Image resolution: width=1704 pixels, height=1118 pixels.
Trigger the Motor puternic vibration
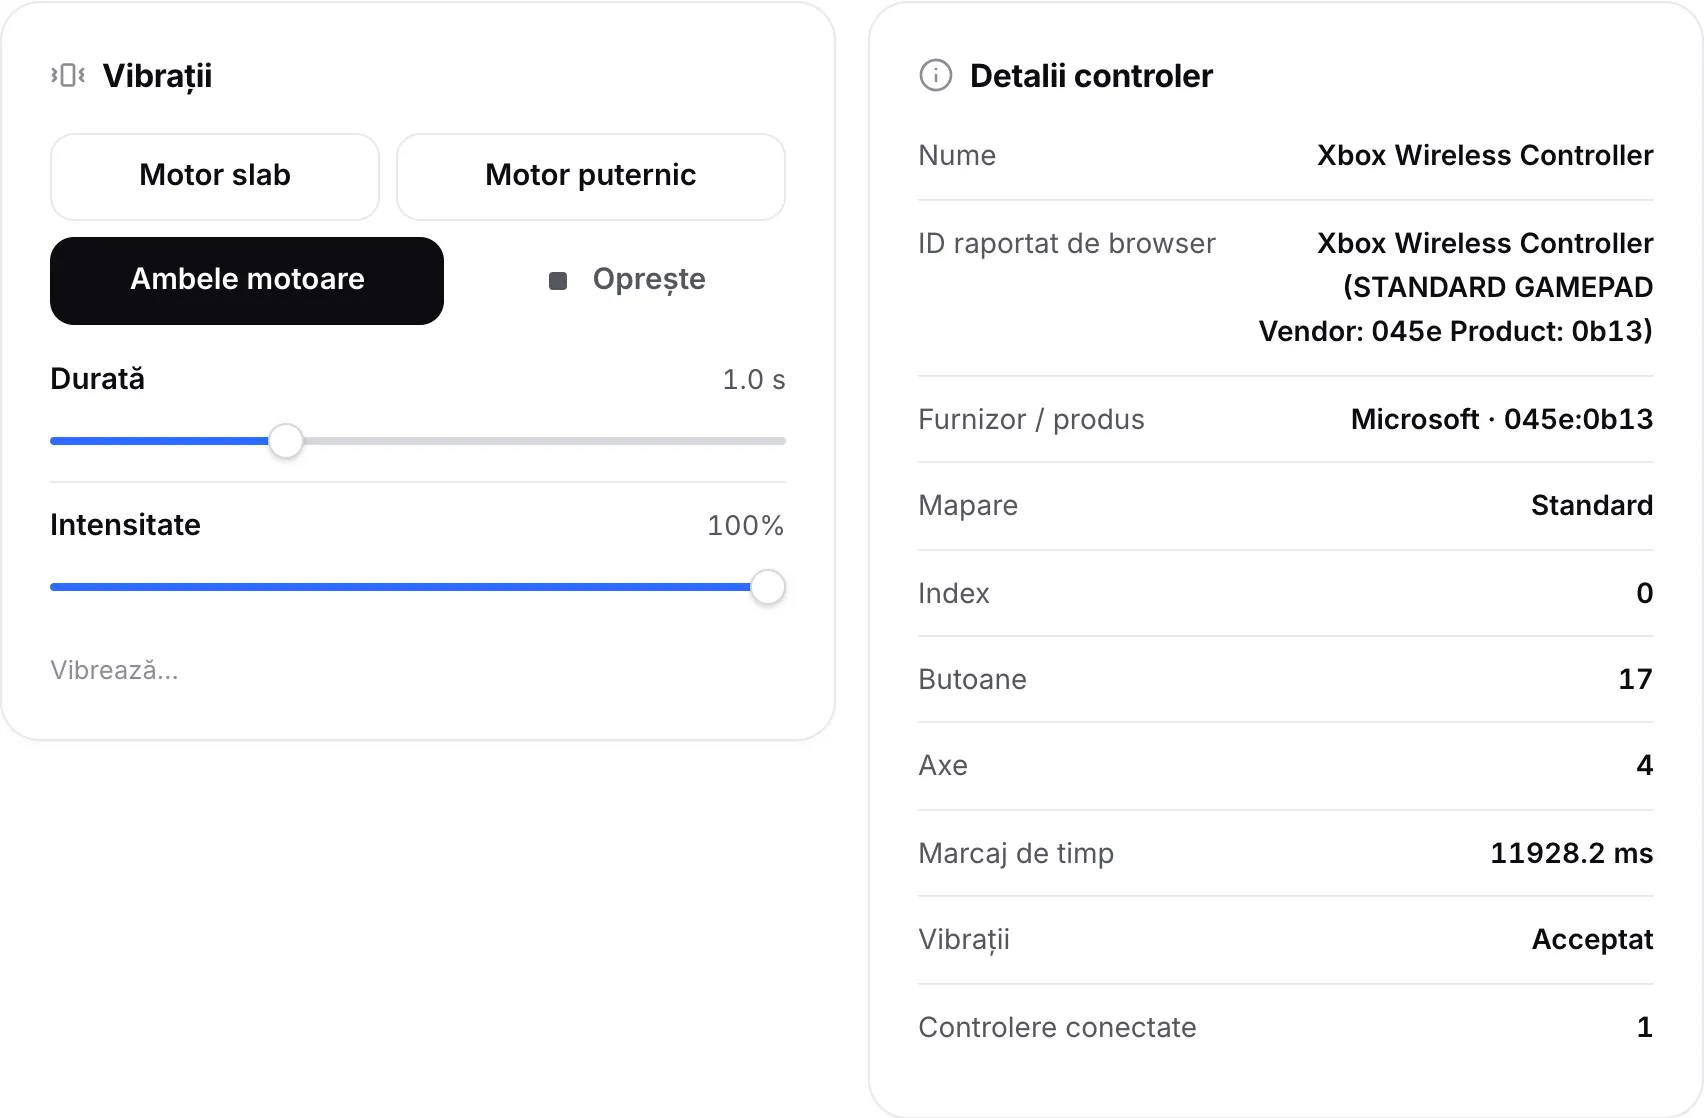[591, 176]
